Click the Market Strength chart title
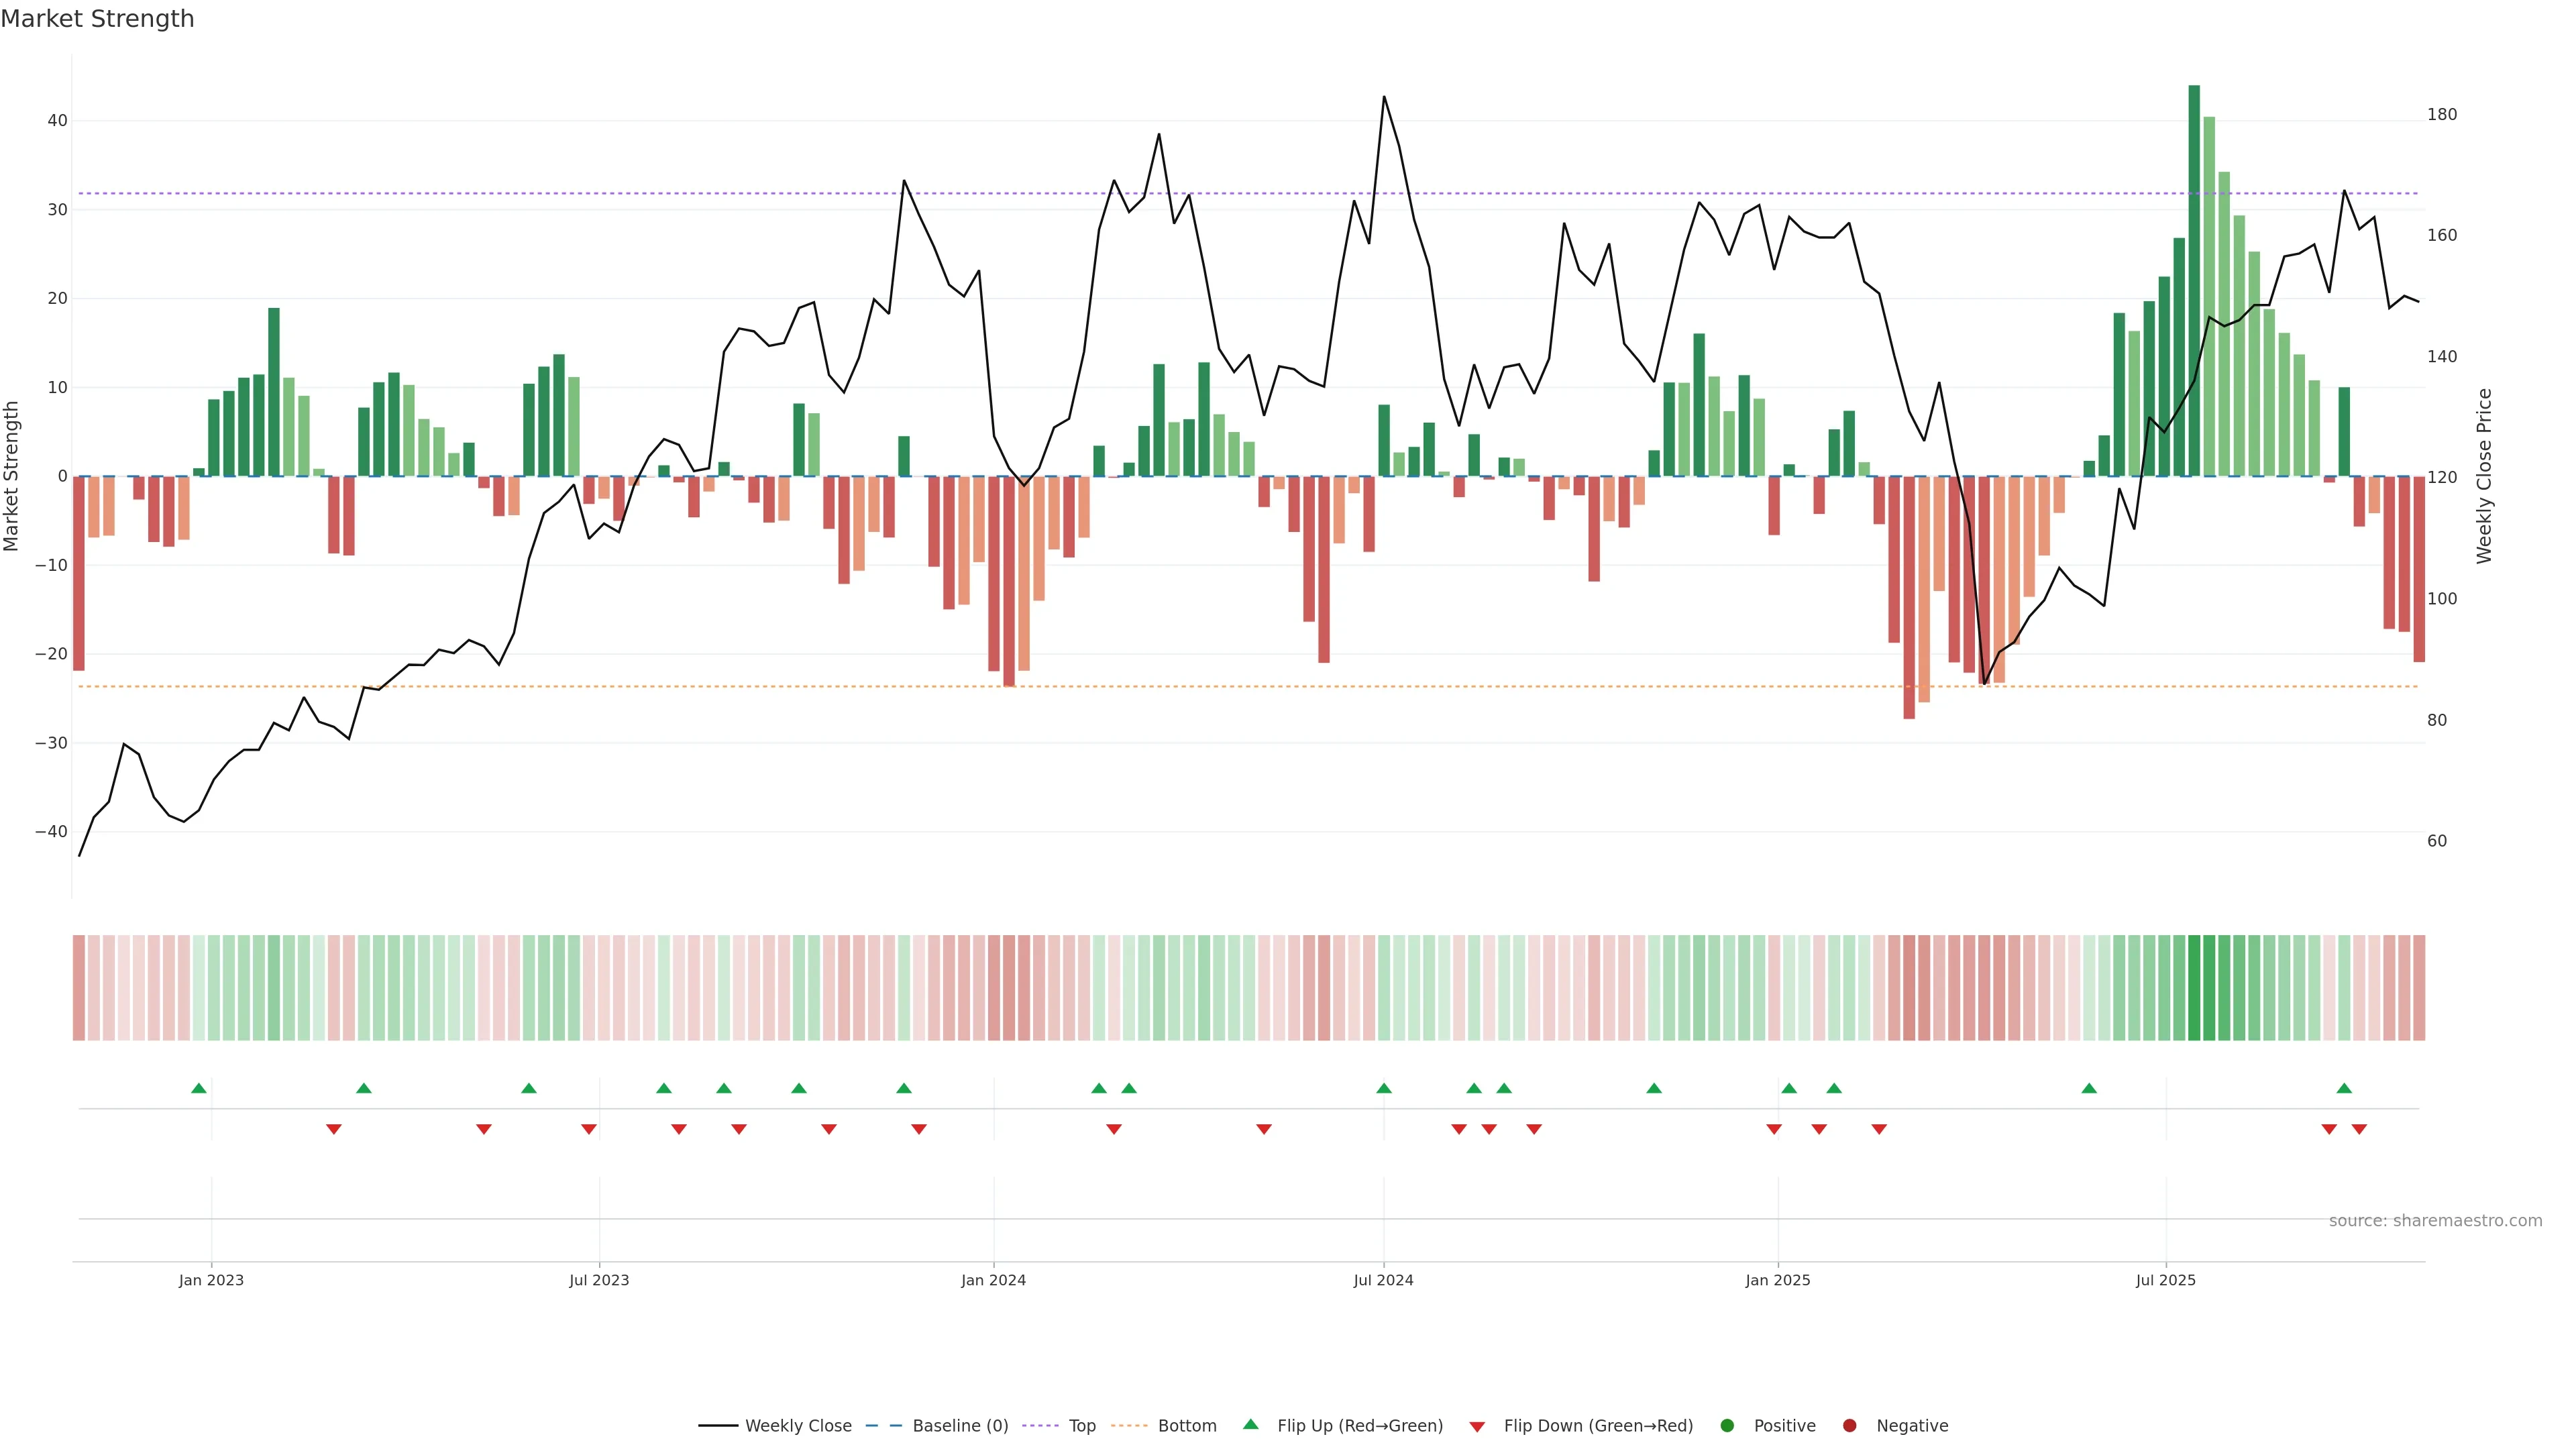The width and height of the screenshot is (2576, 1449). click(x=97, y=19)
